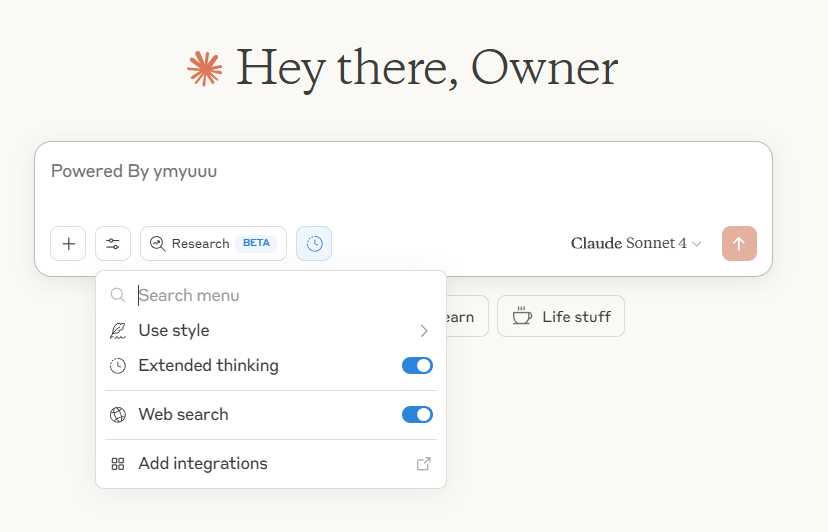Open the Claude Sonnet 4 model dropdown
Screen dimensions: 828x532
pyautogui.click(x=636, y=244)
